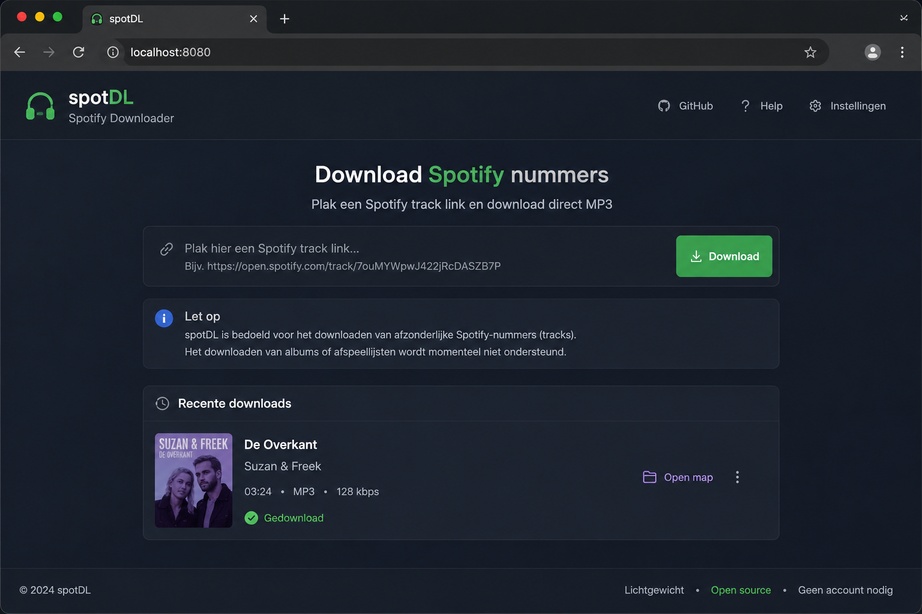Expand the tab search chevron at top right

[x=904, y=18]
